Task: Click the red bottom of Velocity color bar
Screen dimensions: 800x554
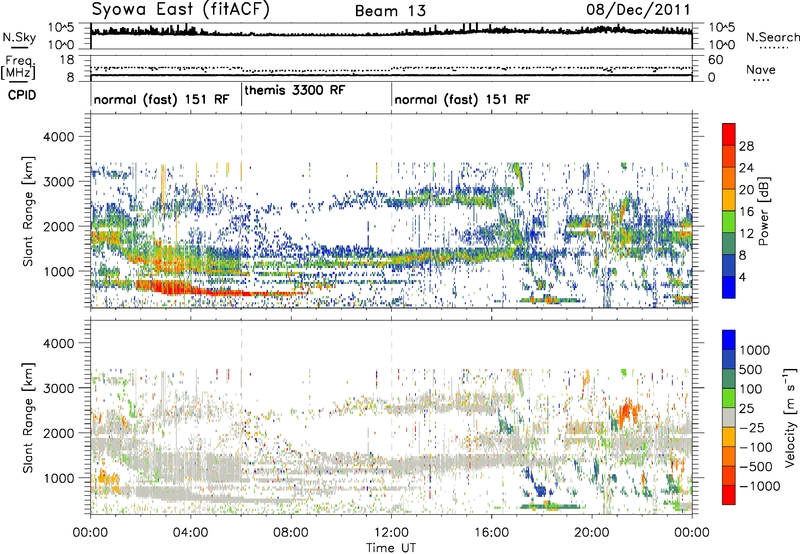Action: pos(729,495)
